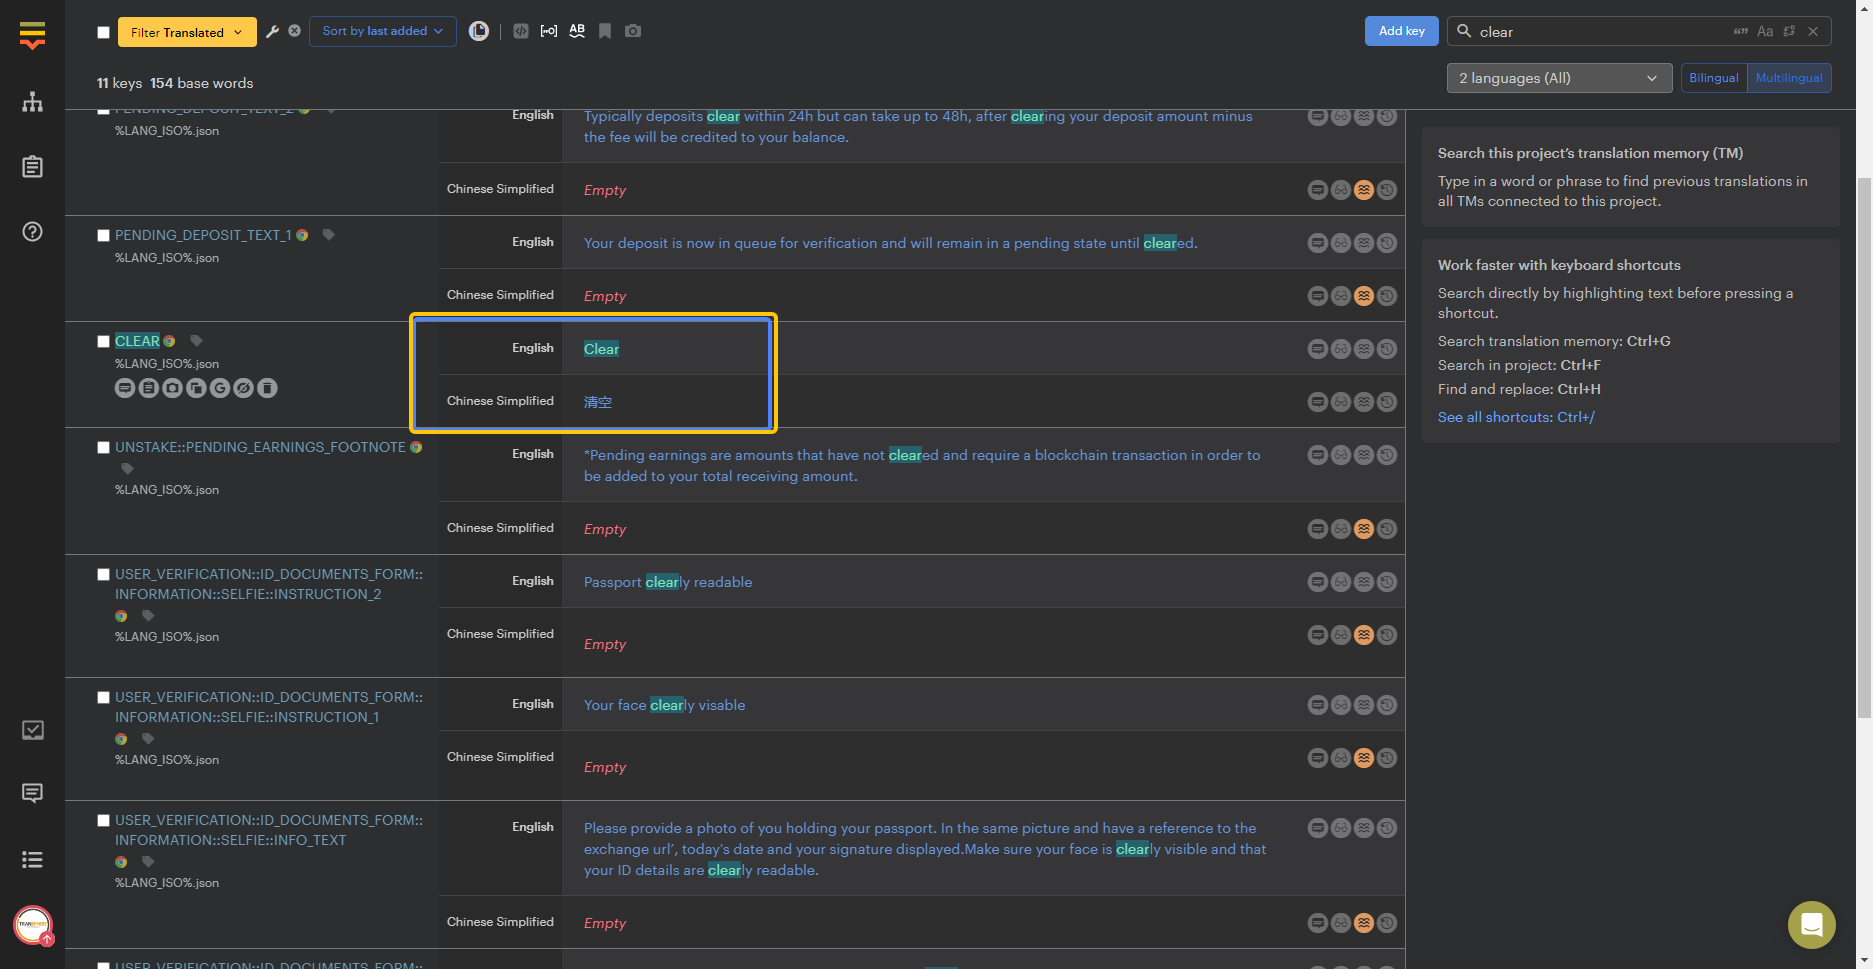Open filter settings with the wrench icon

click(272, 31)
